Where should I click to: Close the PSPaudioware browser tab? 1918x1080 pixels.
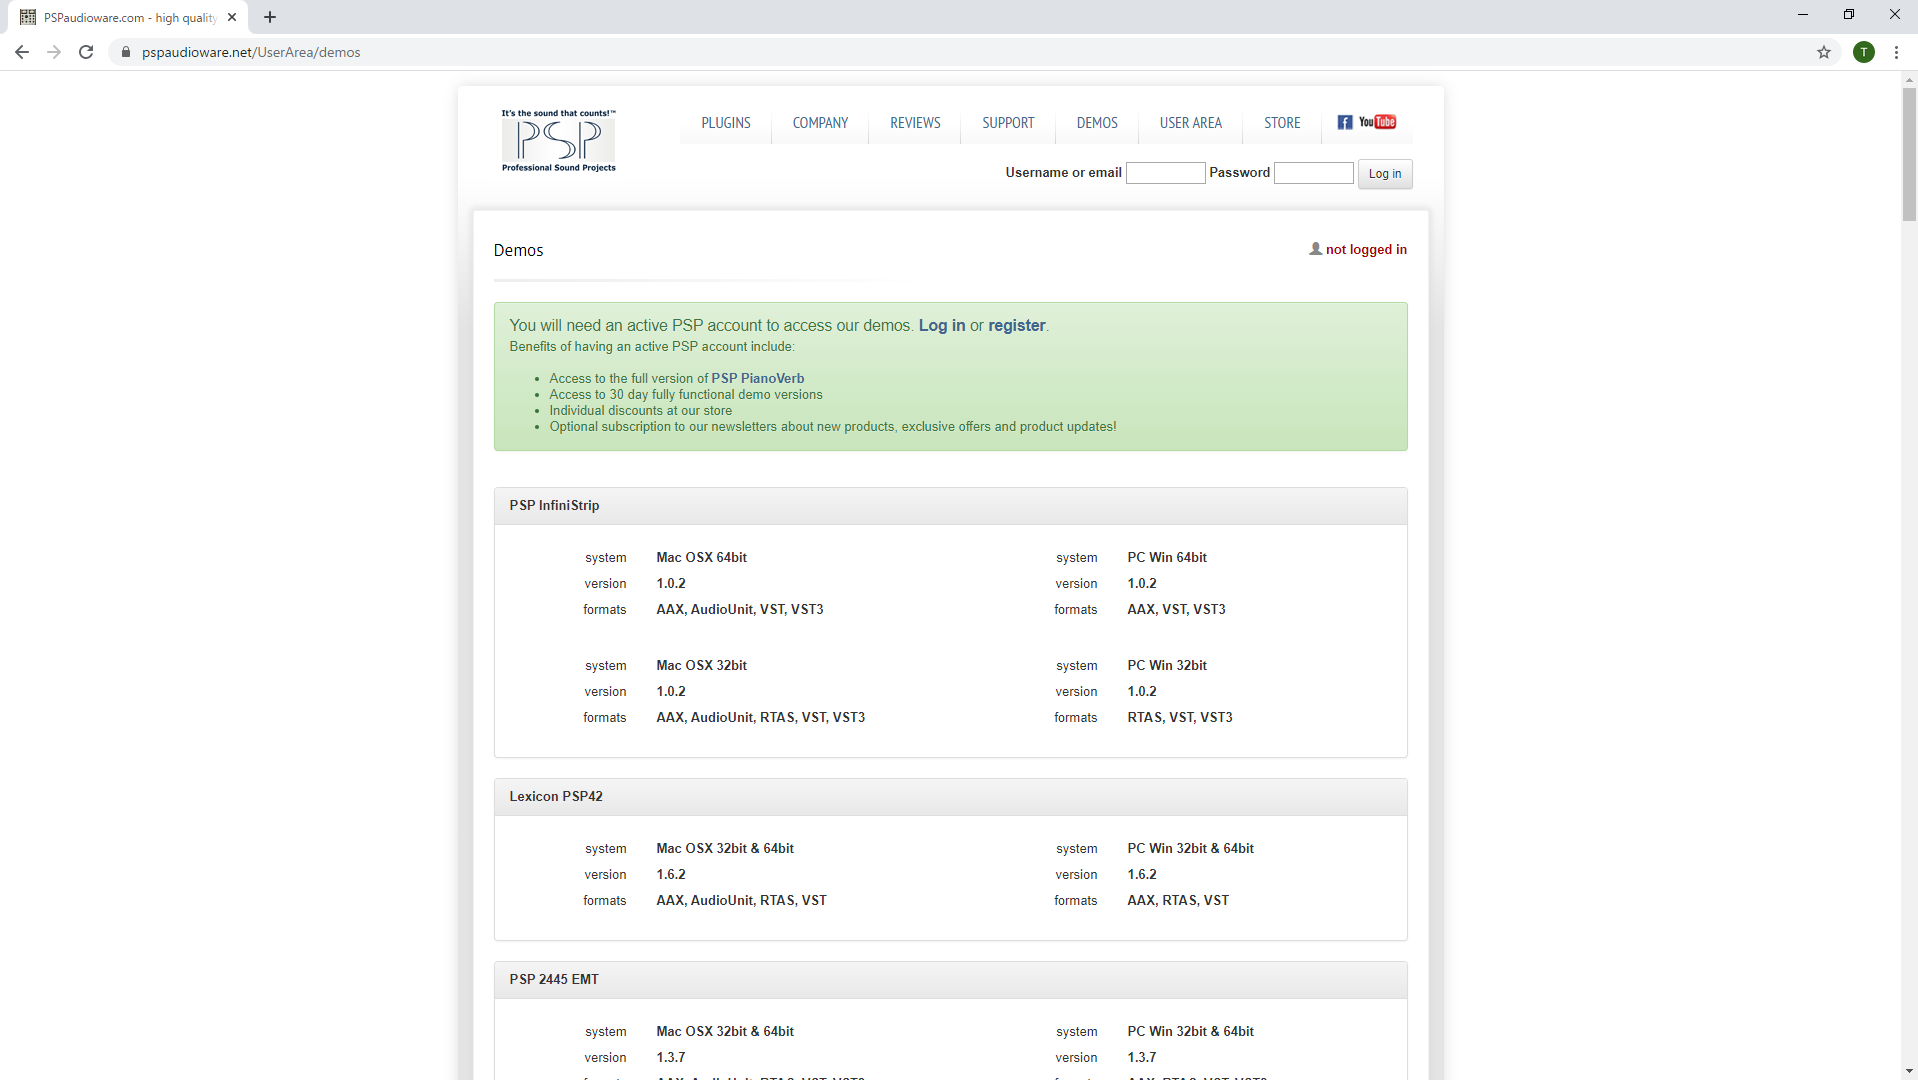(232, 17)
